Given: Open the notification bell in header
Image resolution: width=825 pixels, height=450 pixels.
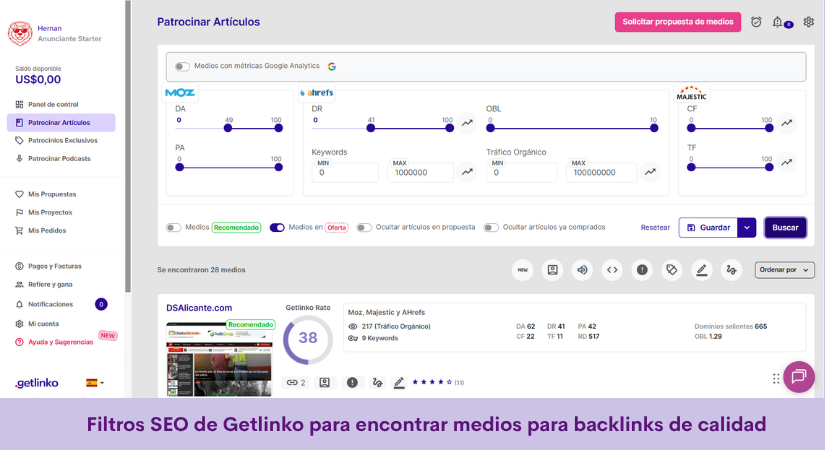Looking at the screenshot, I should click(777, 22).
